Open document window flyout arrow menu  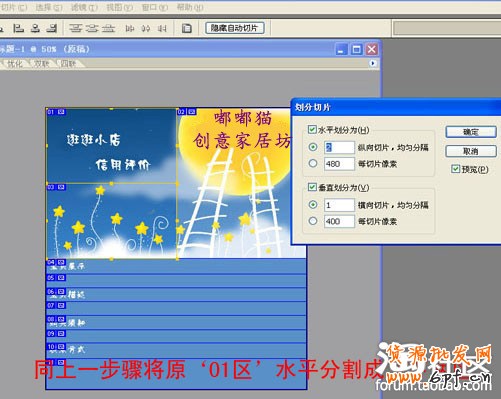[373, 63]
